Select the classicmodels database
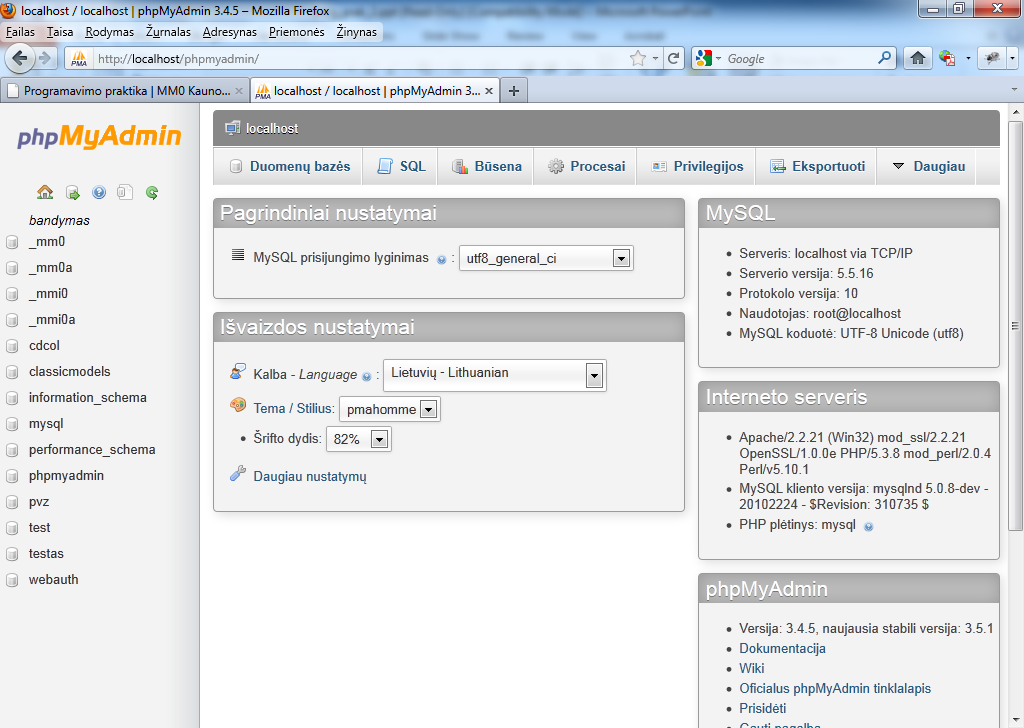This screenshot has height=728, width=1024. click(x=70, y=372)
